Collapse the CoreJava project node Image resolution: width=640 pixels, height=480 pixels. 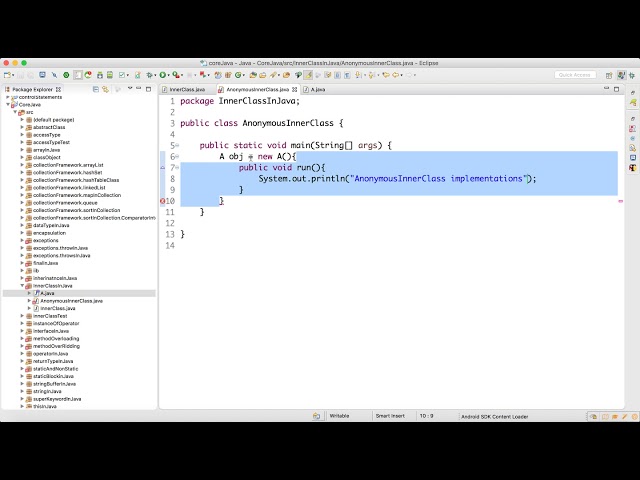8,104
